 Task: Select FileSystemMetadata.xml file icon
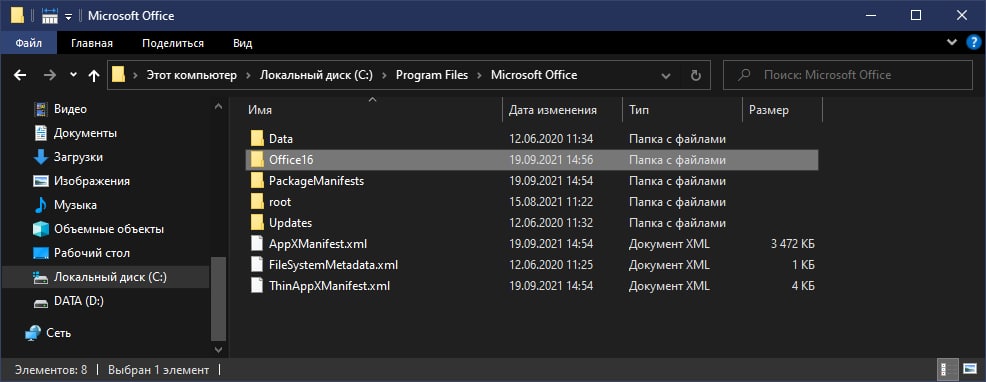257,265
